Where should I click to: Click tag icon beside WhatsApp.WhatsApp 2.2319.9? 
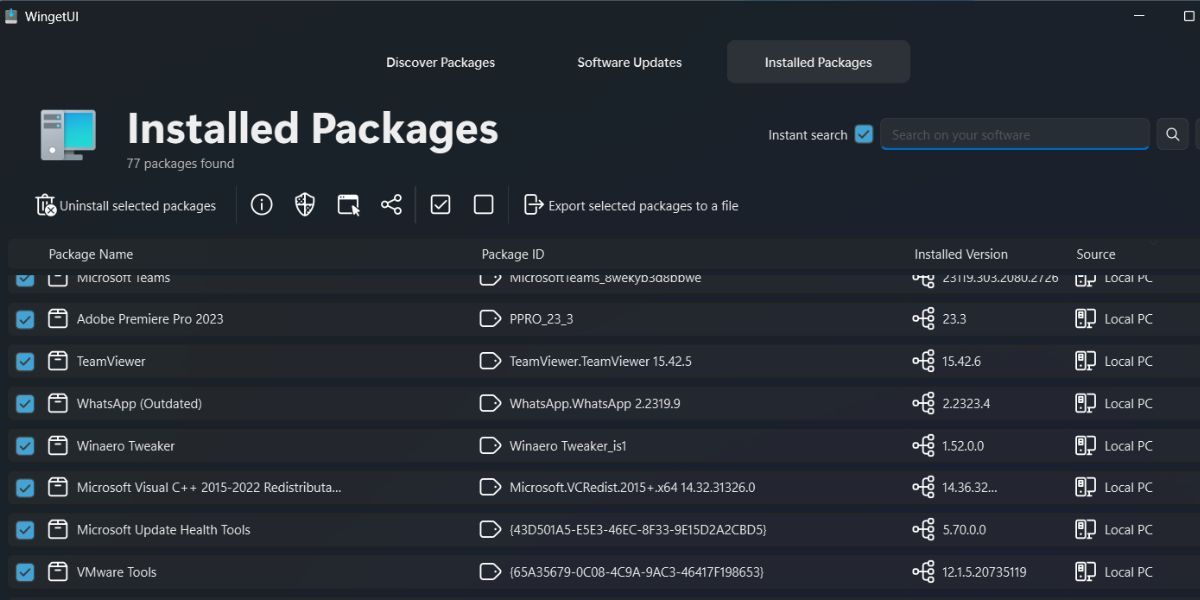click(490, 404)
